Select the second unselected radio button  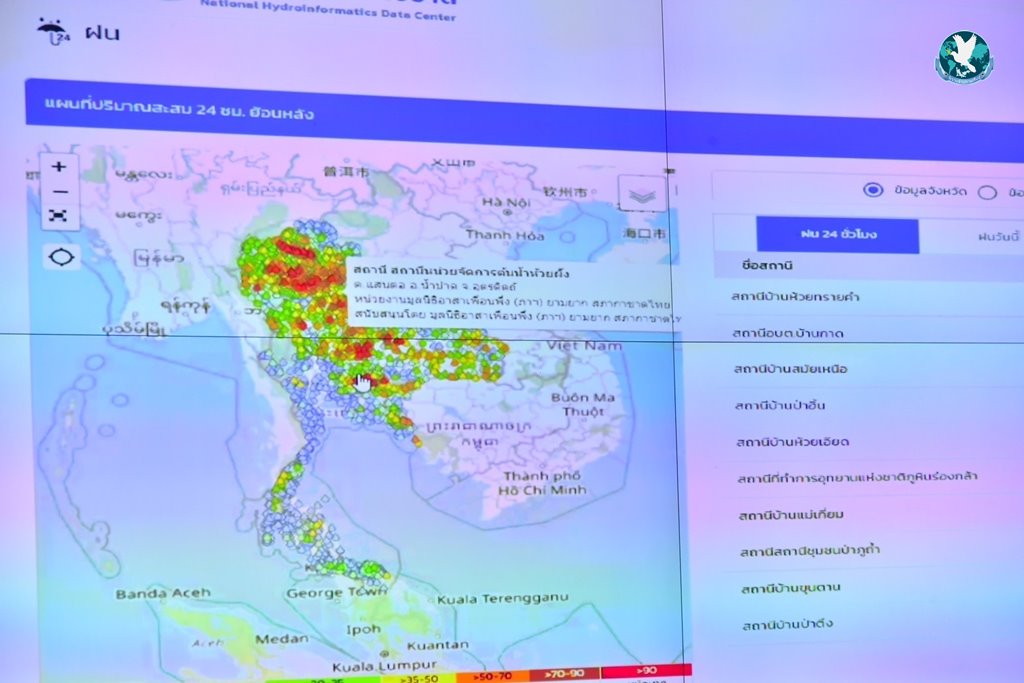pyautogui.click(x=987, y=192)
